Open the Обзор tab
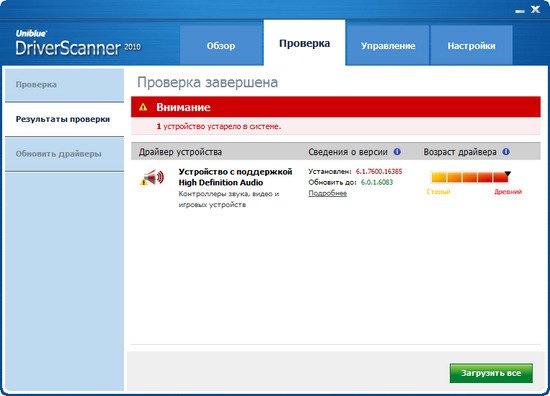Image resolution: width=550 pixels, height=396 pixels. 221,45
